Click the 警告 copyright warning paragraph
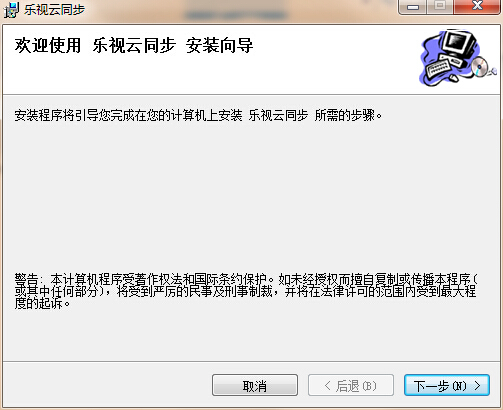This screenshot has height=410, width=503. tap(246, 291)
